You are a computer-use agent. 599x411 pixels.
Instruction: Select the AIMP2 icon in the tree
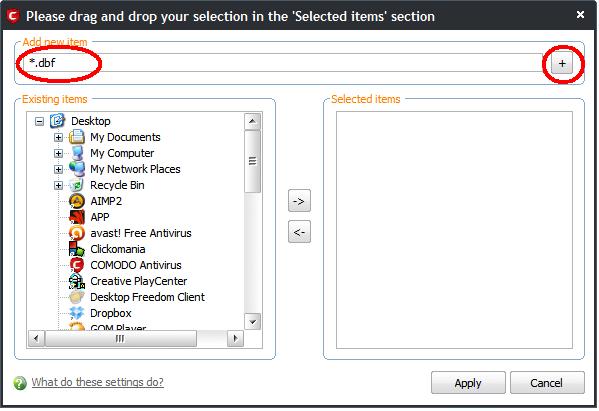click(77, 201)
